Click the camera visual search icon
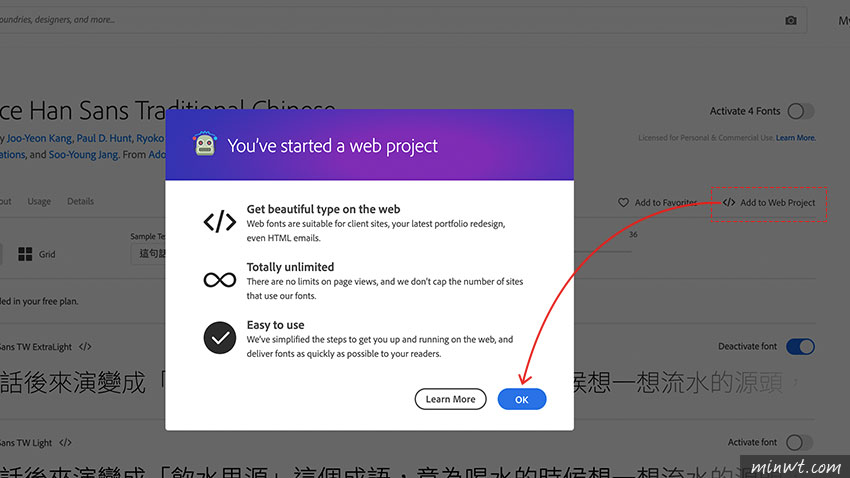850x478 pixels. pyautogui.click(x=791, y=21)
